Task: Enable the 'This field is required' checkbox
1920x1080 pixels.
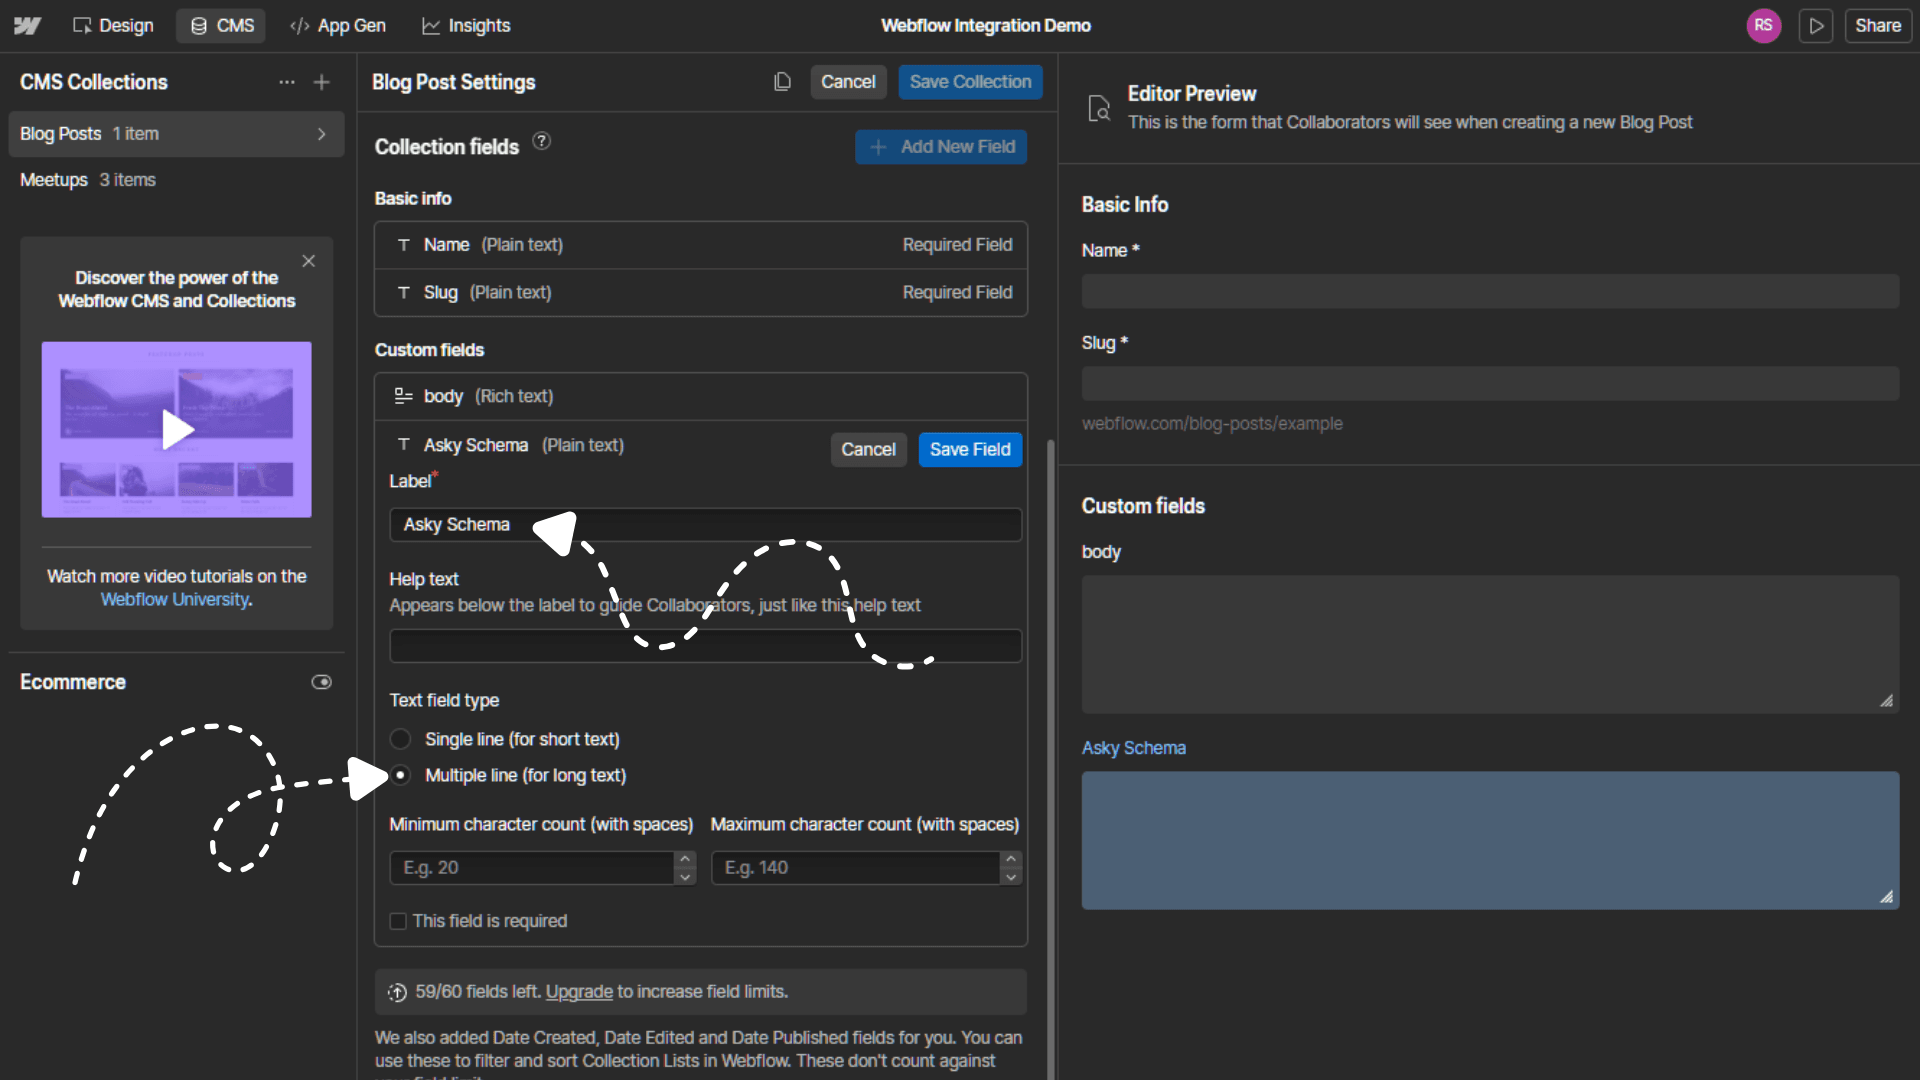Action: click(398, 921)
